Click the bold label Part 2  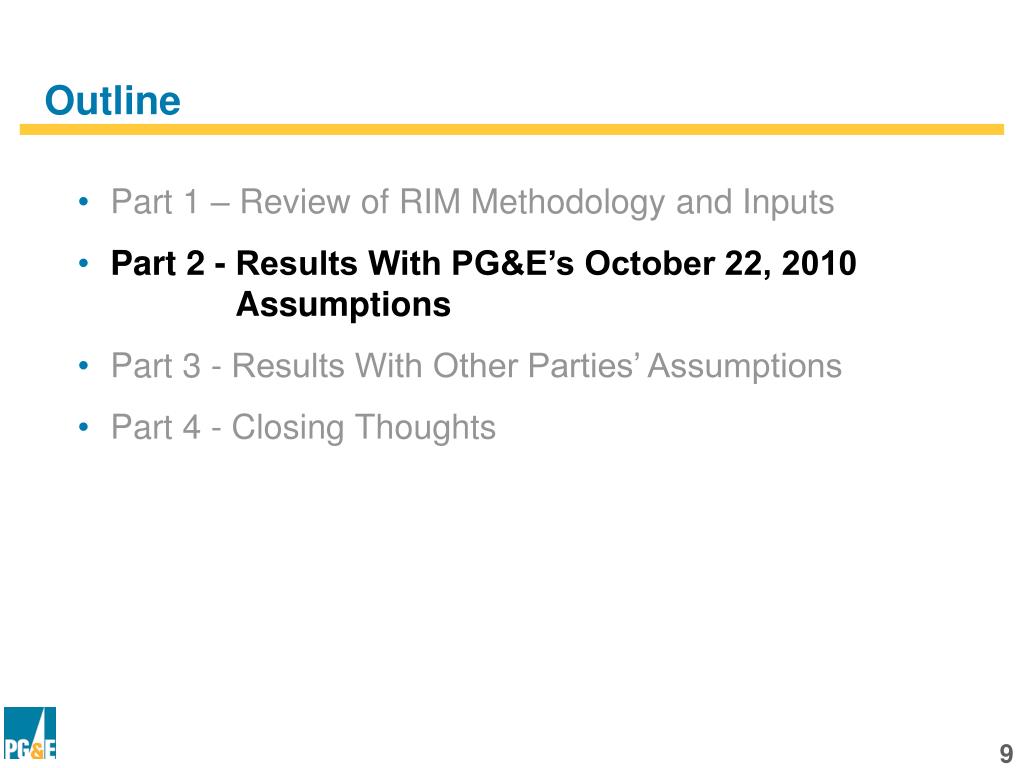click(x=157, y=264)
